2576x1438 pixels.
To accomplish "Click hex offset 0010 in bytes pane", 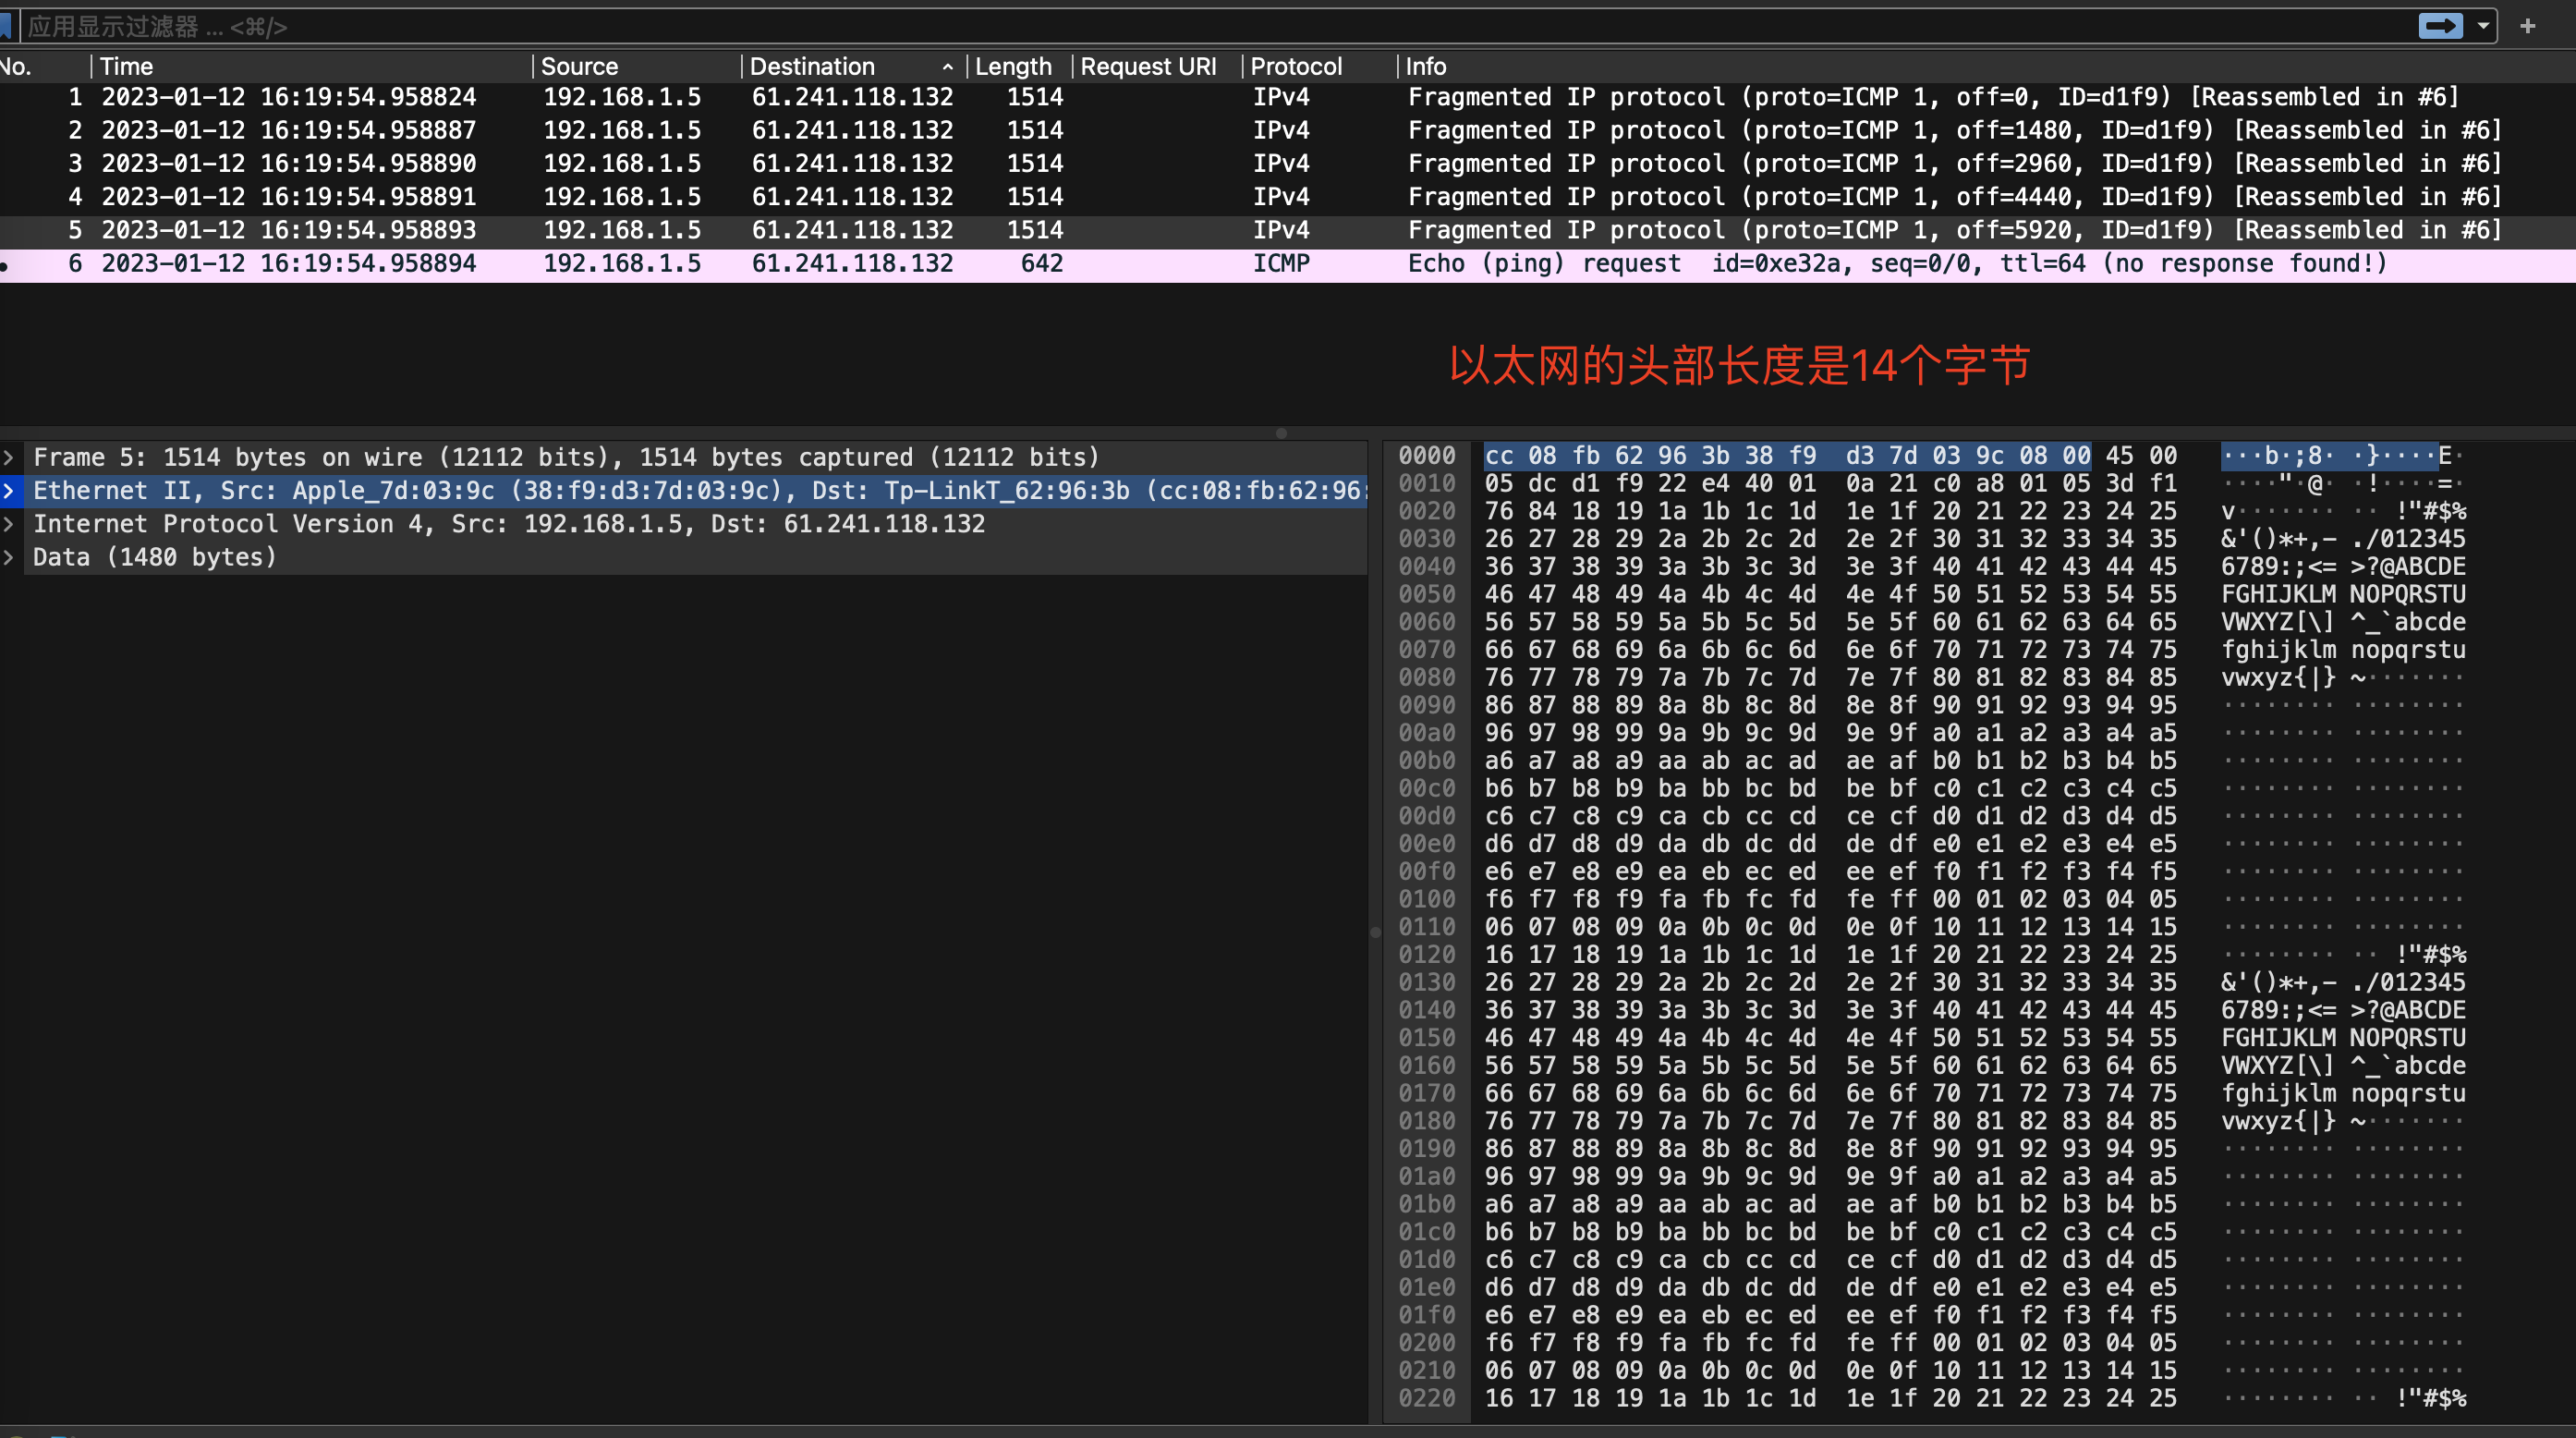I will [x=1427, y=484].
